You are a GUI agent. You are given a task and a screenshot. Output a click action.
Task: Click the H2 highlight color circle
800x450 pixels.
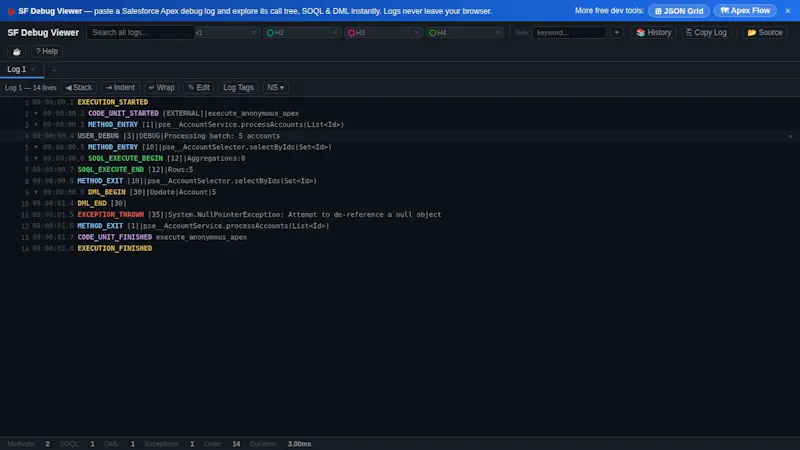(x=270, y=33)
